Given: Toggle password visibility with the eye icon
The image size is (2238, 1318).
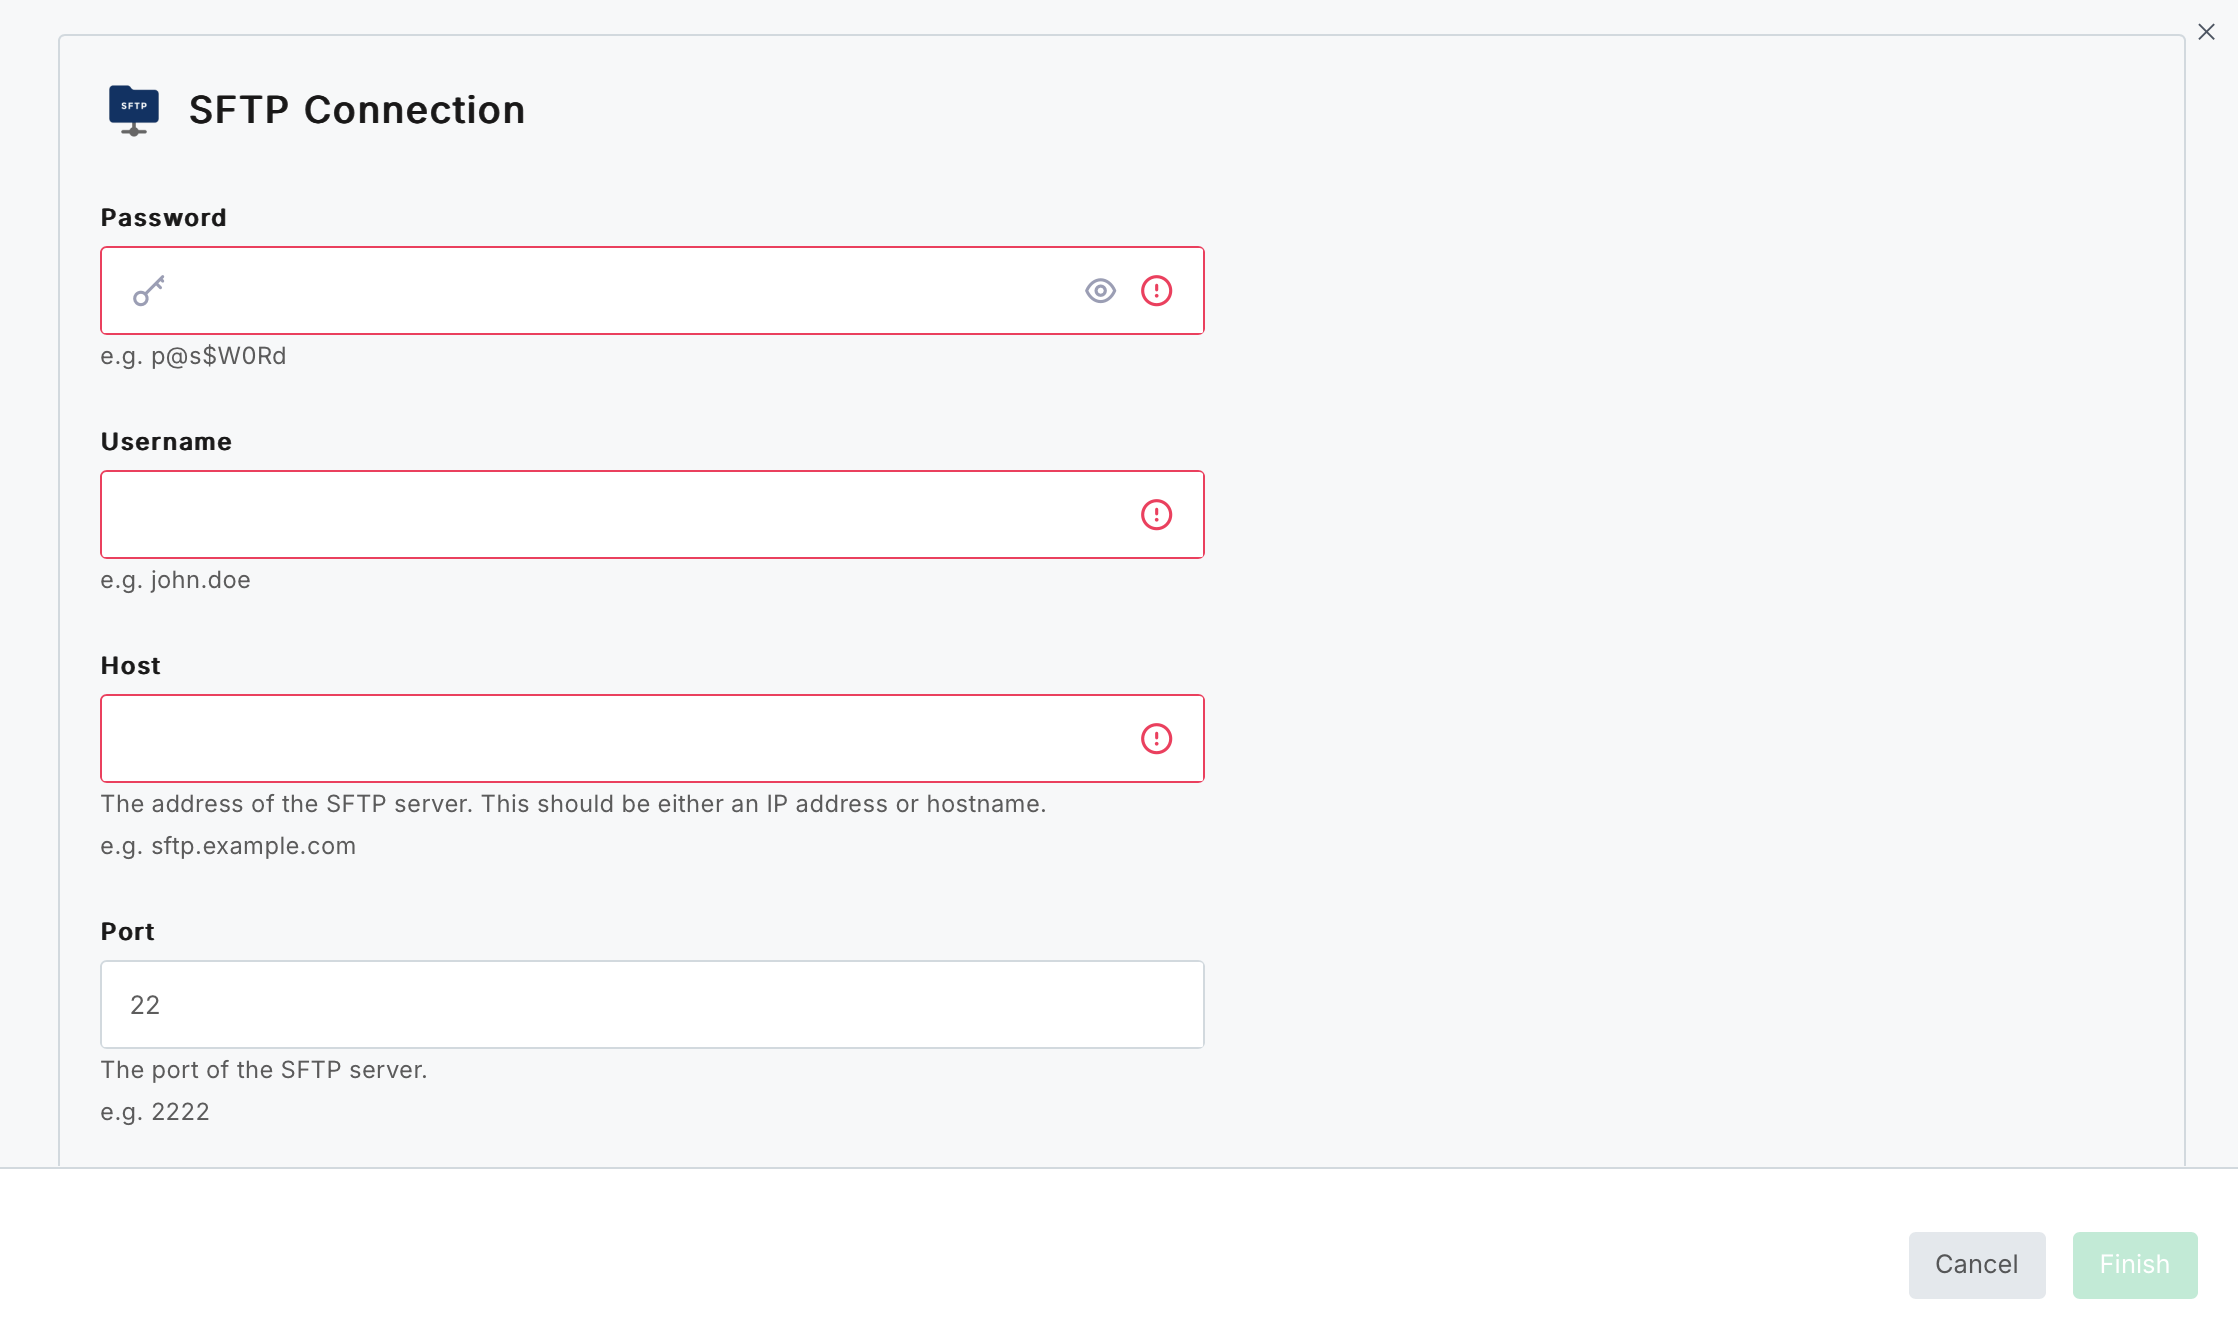Looking at the screenshot, I should tap(1100, 291).
